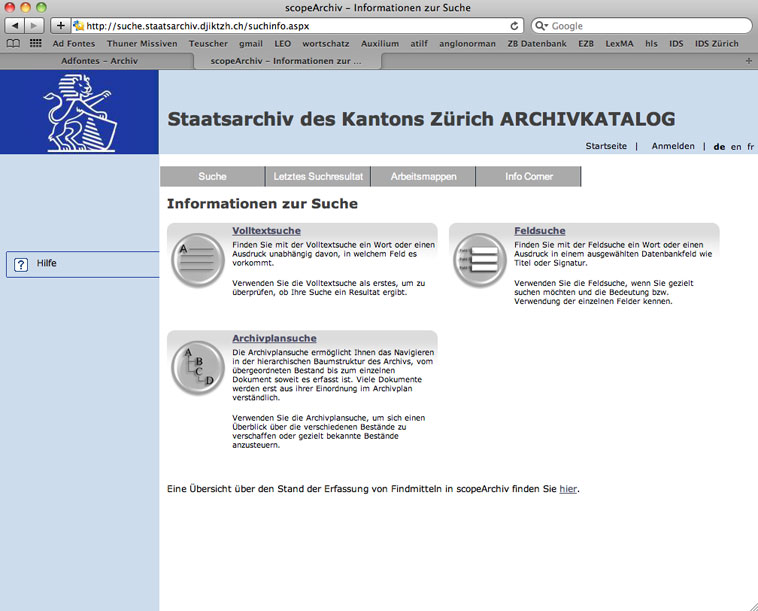Open the Thuner Missiven bookmark
Screen dimensions: 758x611
coord(142,44)
